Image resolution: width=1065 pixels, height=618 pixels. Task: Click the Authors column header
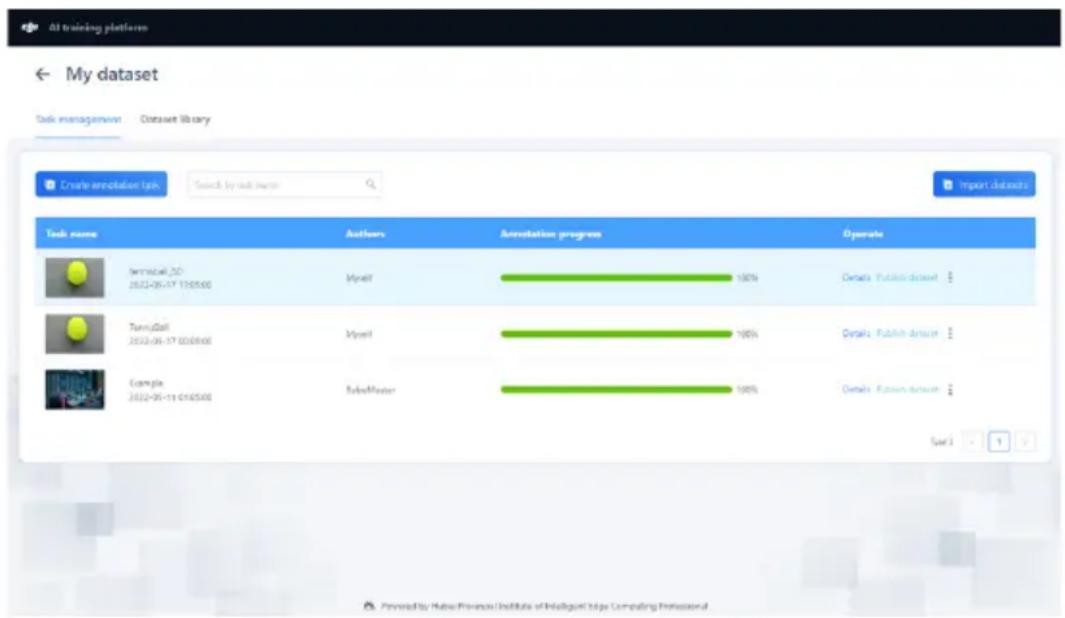click(x=365, y=234)
